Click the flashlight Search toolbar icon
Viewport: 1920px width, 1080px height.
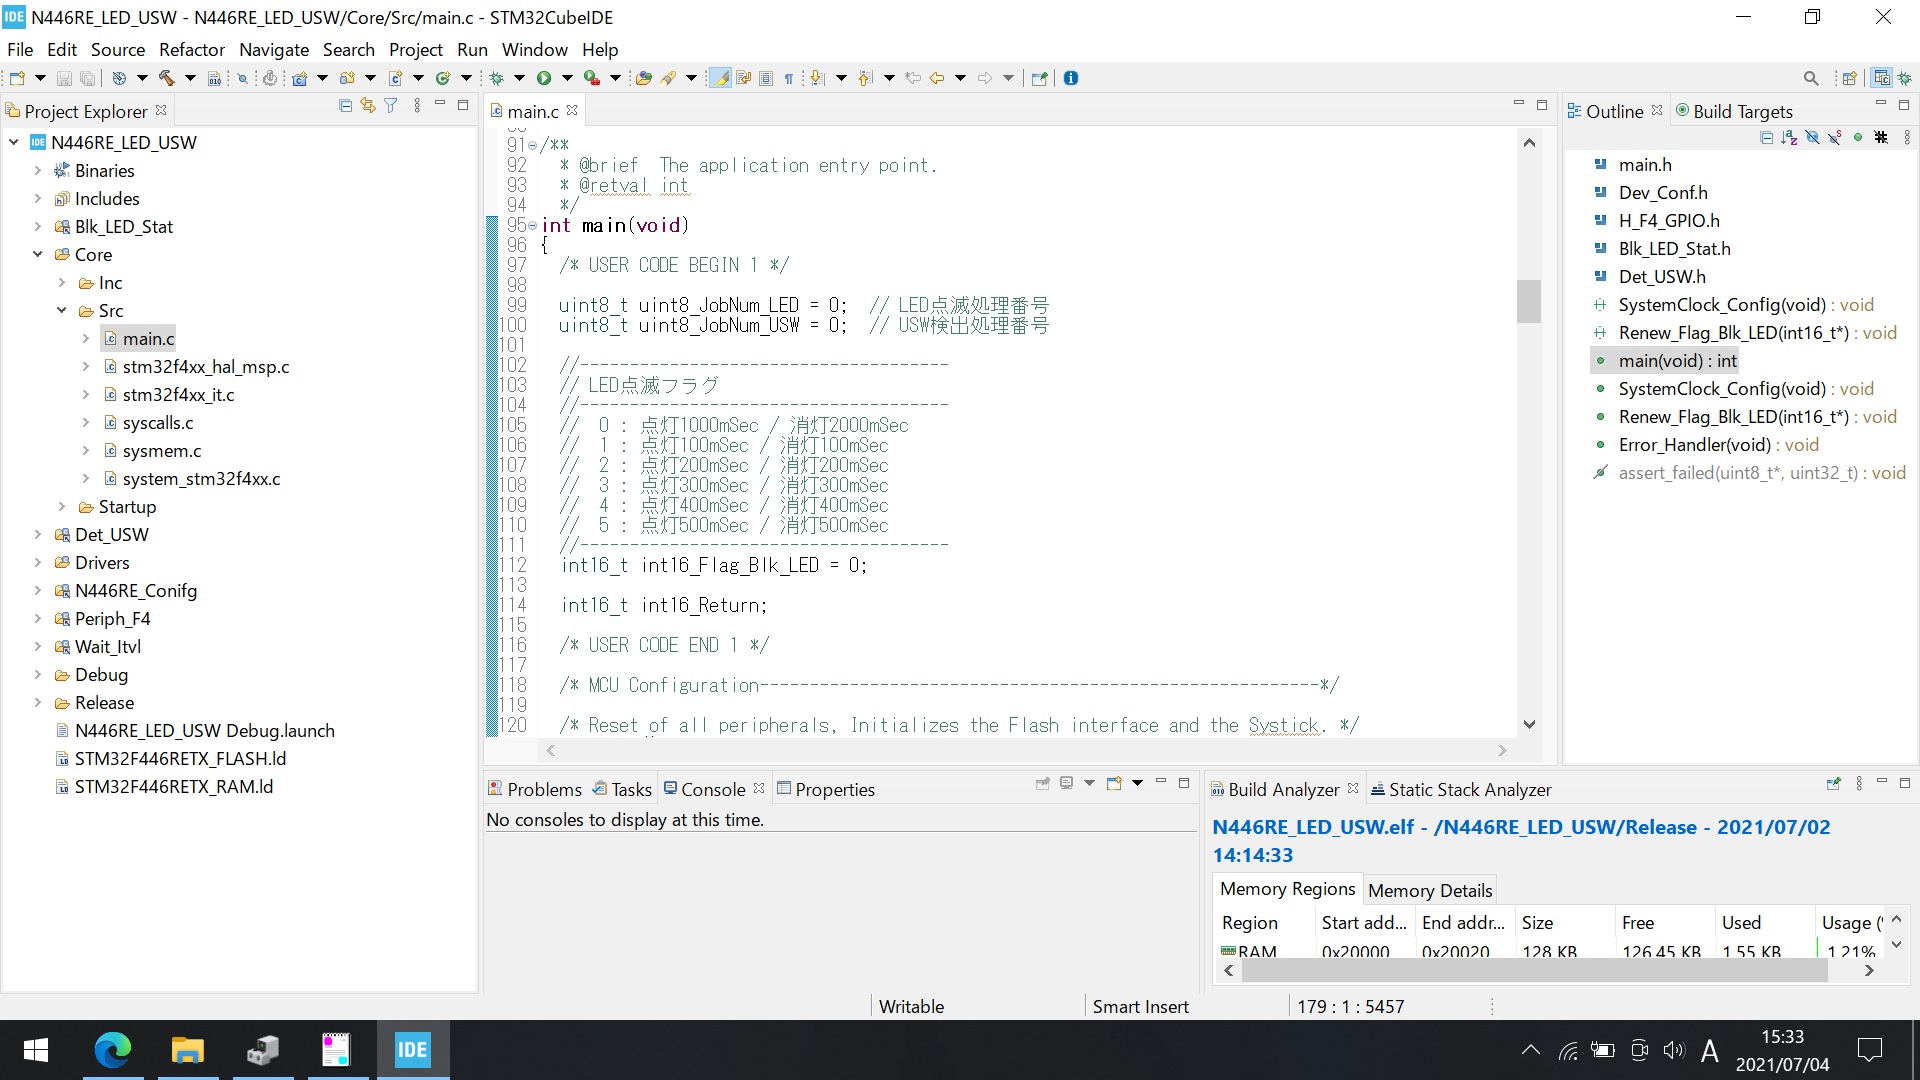668,78
